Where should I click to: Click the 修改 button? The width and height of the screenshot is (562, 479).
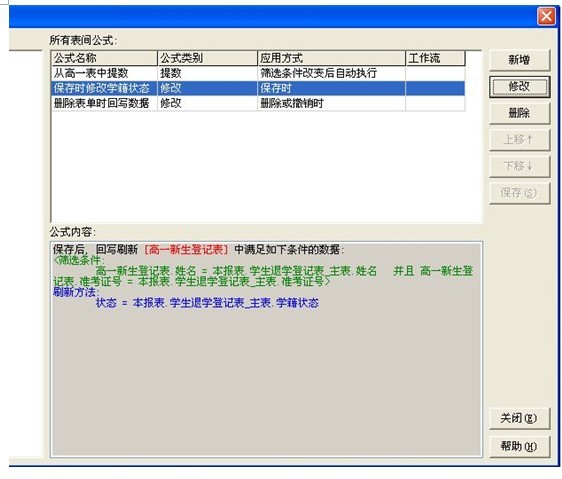pos(519,86)
